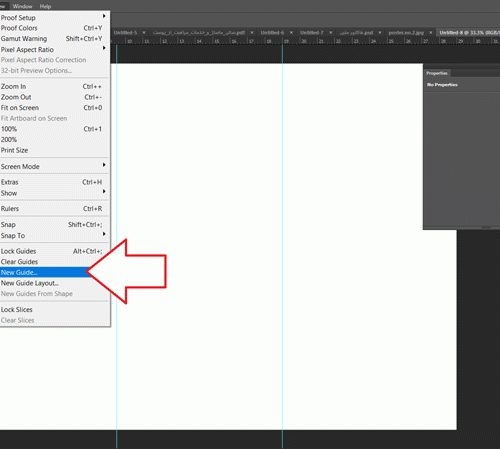
Task: Toggle Extras in the View menu
Action: point(55,182)
